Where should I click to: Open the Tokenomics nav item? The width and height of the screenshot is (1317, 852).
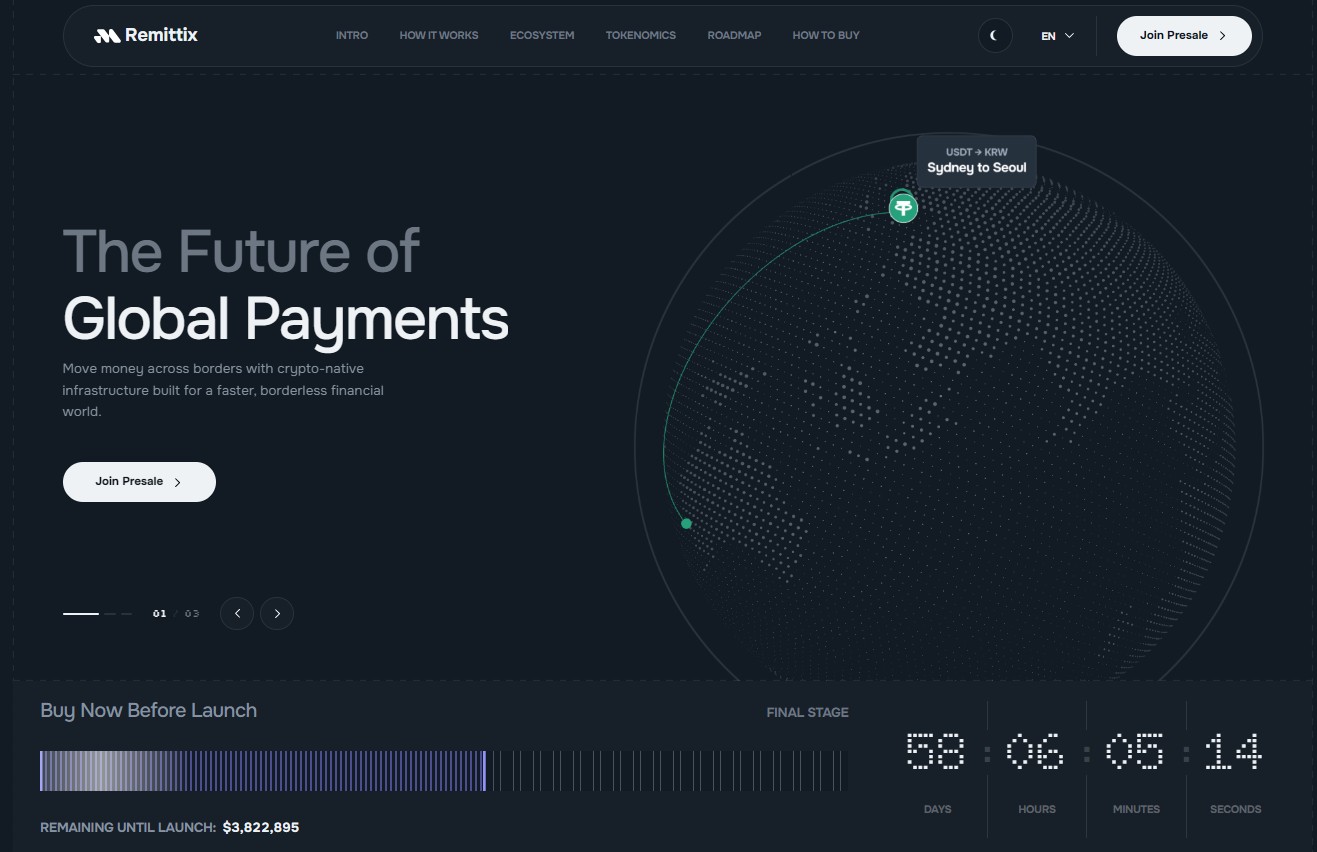pos(641,35)
